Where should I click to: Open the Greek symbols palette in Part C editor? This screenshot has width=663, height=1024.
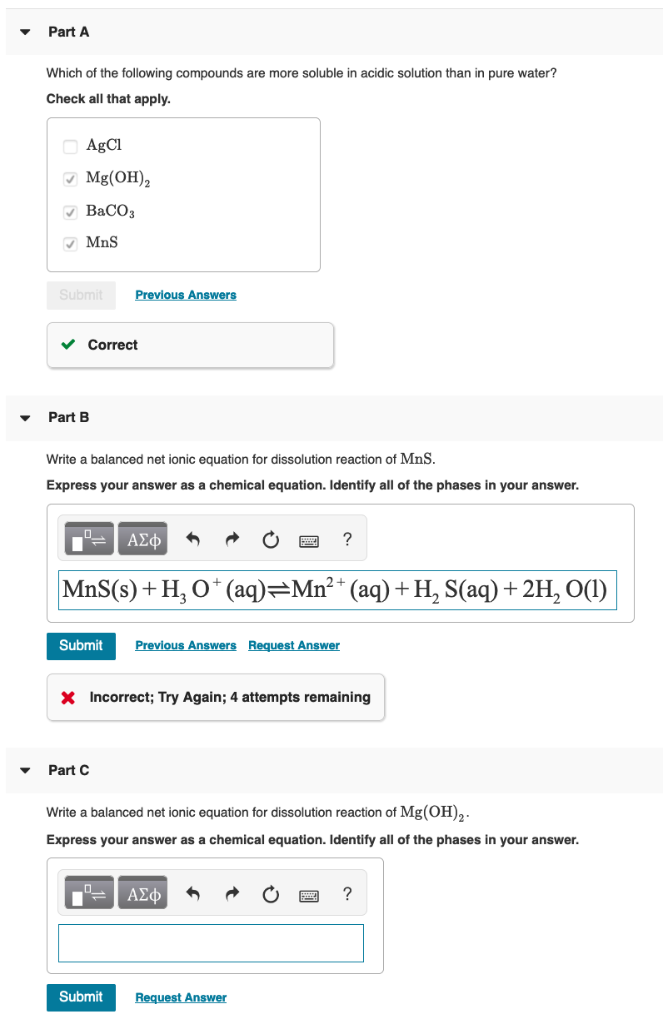coord(142,892)
